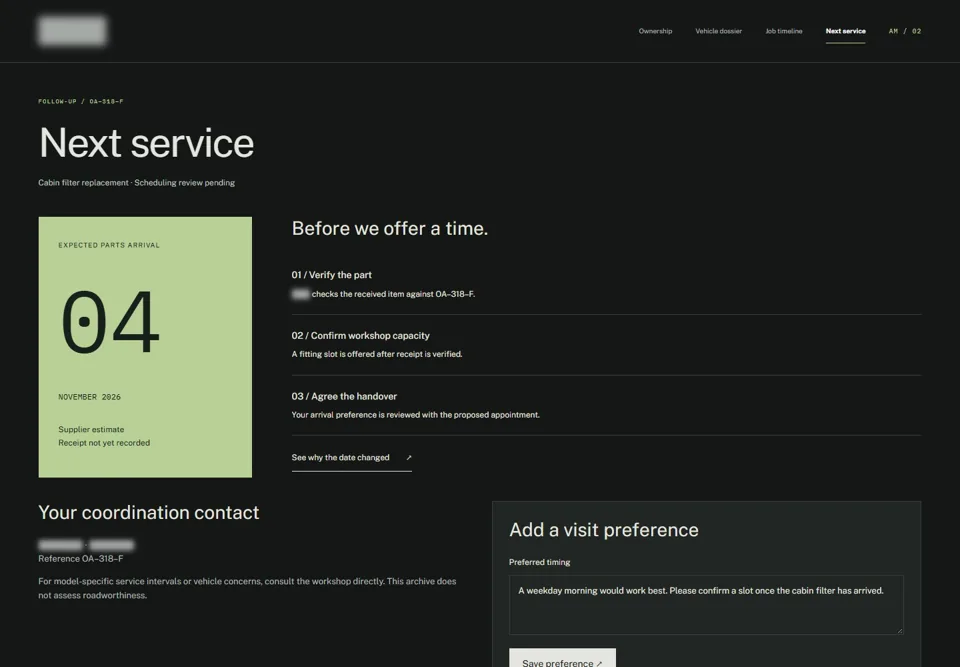Save the visit preference

click(562, 658)
